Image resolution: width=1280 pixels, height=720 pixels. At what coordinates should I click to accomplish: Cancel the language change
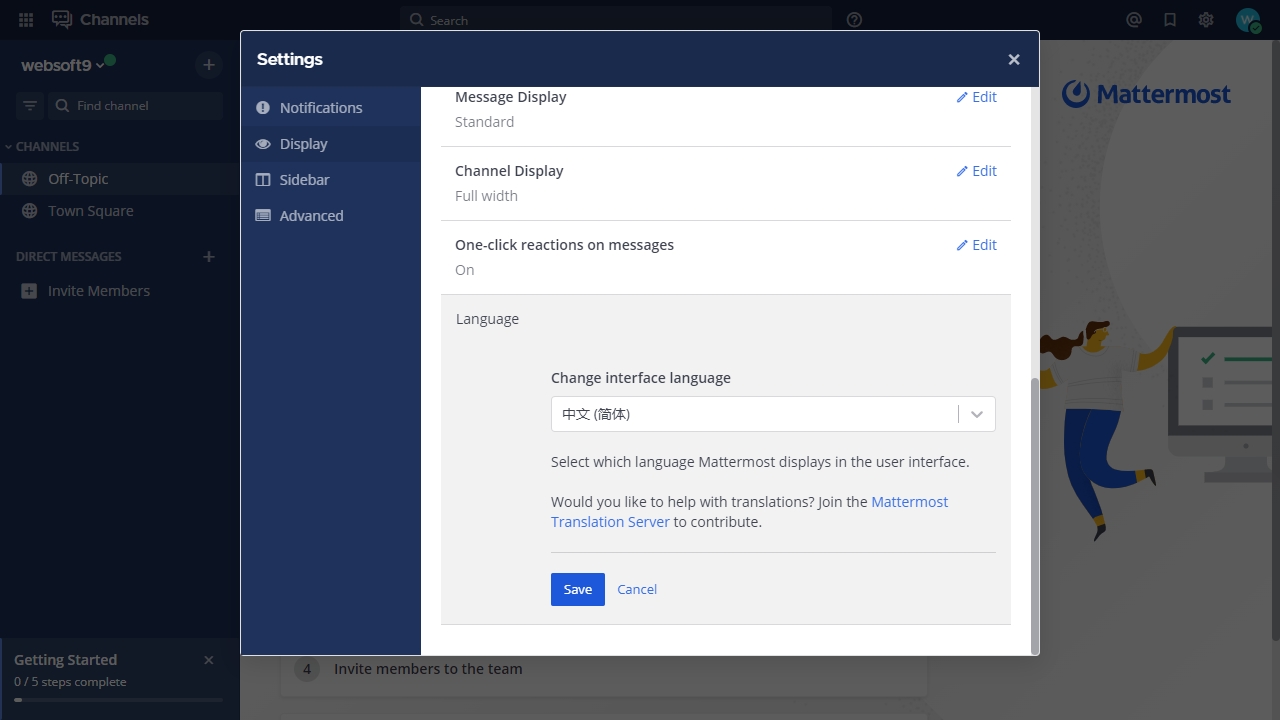point(637,589)
